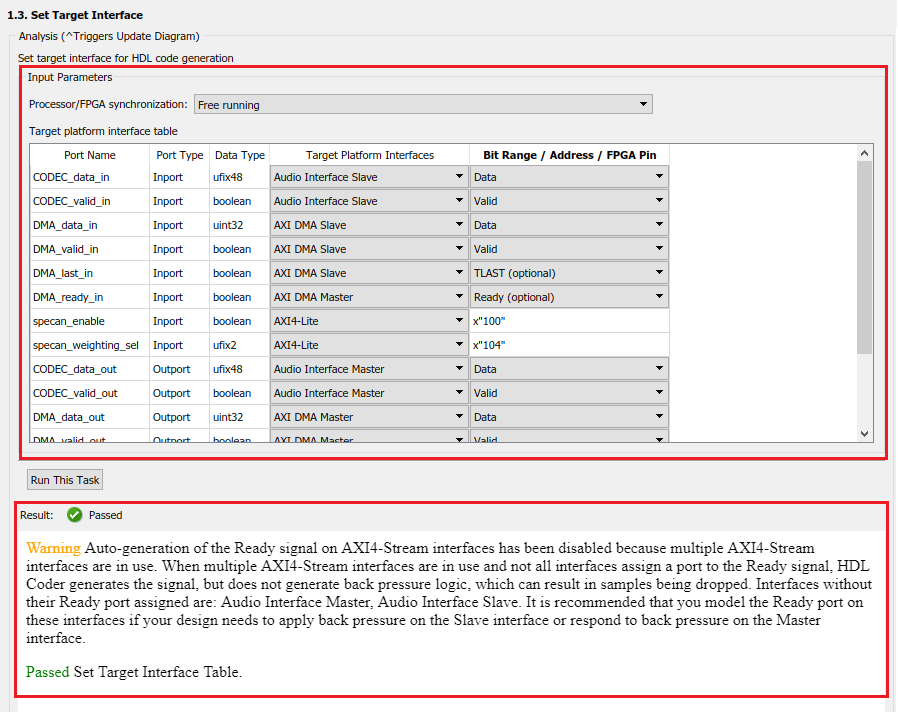Open the Ready (optional) dropdown for DMA_ready_in

coord(659,297)
